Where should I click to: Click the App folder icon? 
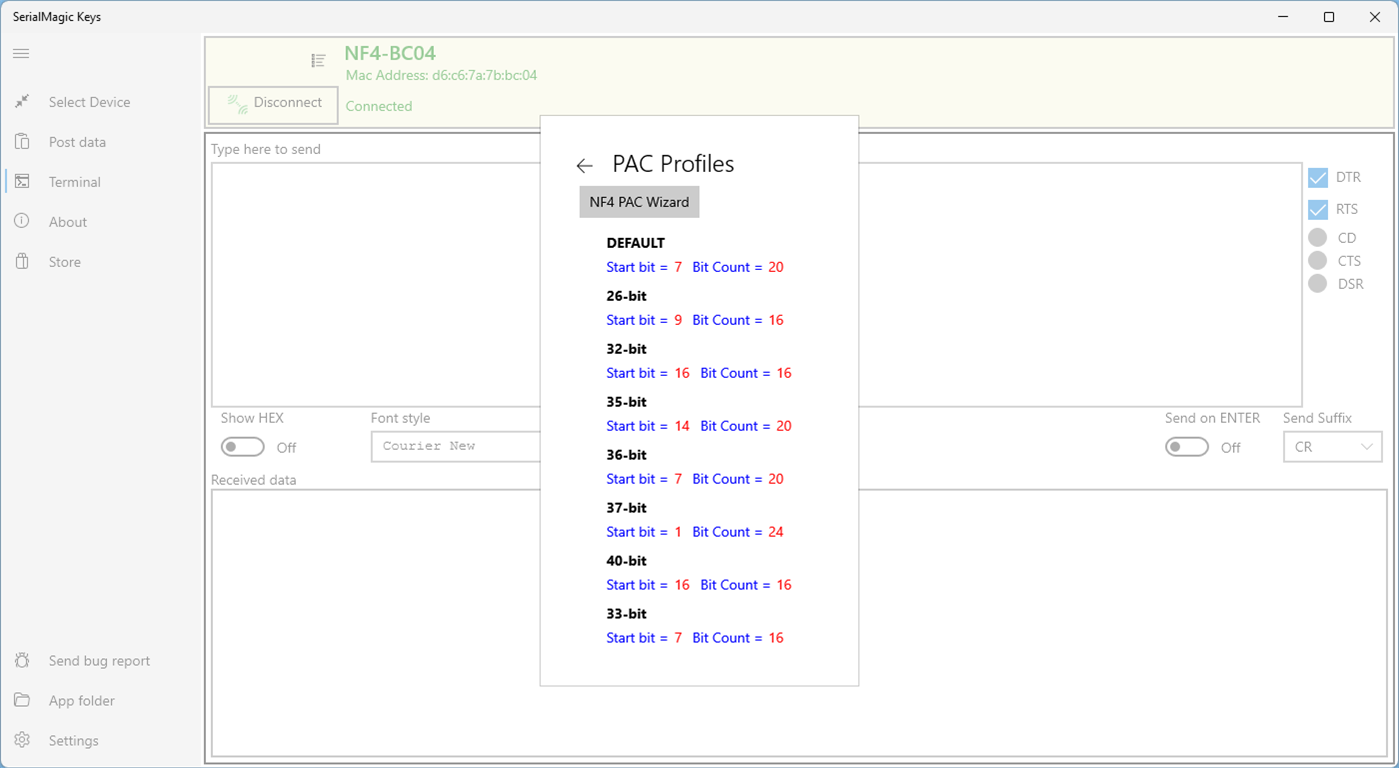click(22, 701)
